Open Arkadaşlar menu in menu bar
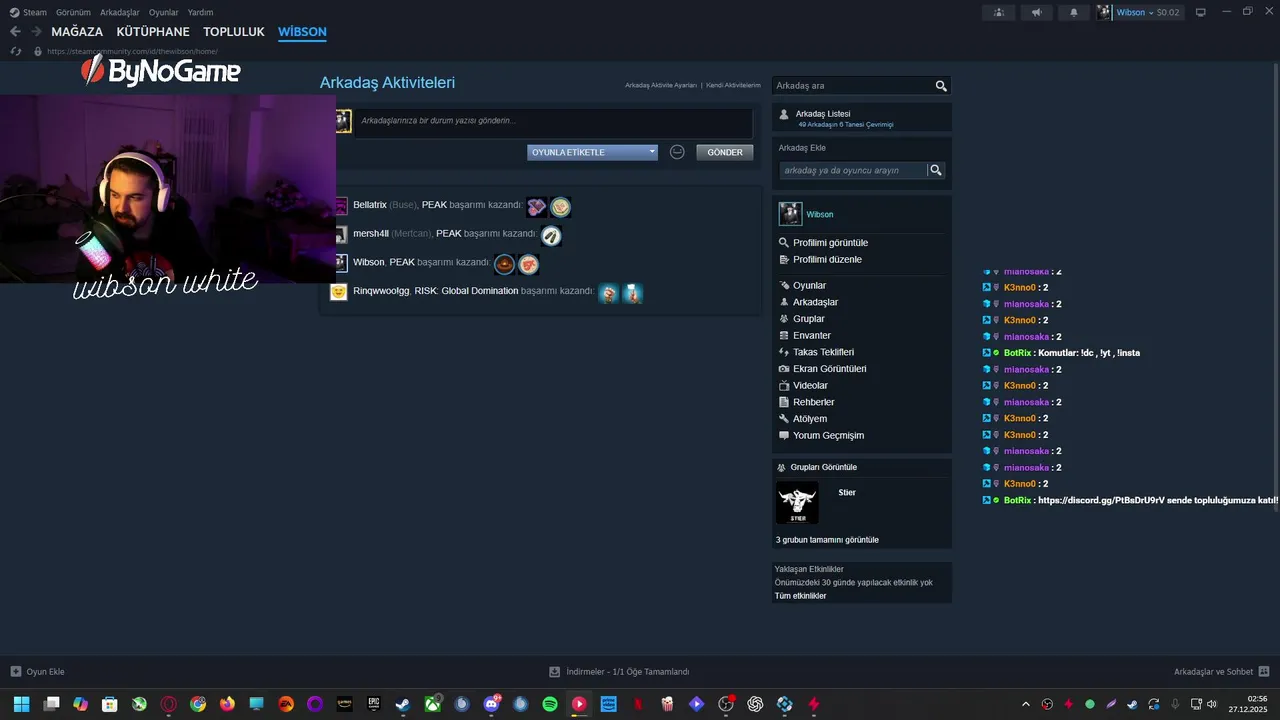Screen dimensions: 1280x720 tap(120, 13)
